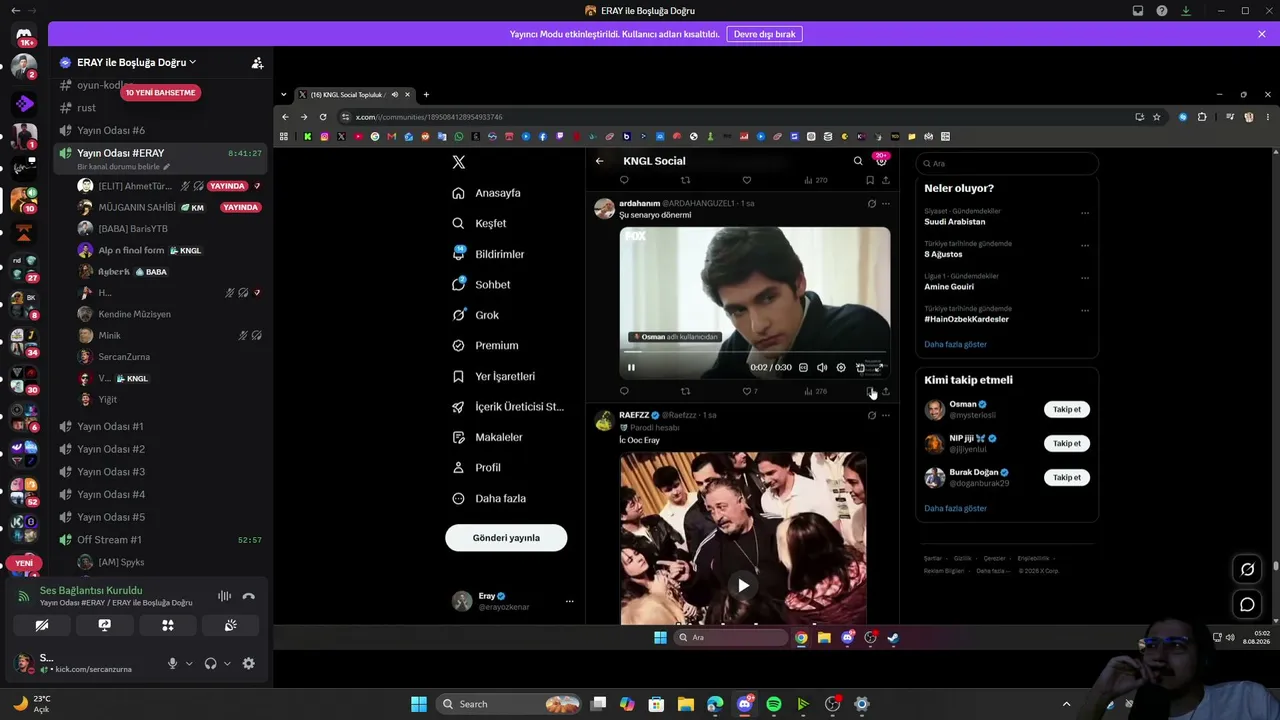The width and height of the screenshot is (1280, 720).
Task: Invite people to the server
Action: (x=257, y=63)
